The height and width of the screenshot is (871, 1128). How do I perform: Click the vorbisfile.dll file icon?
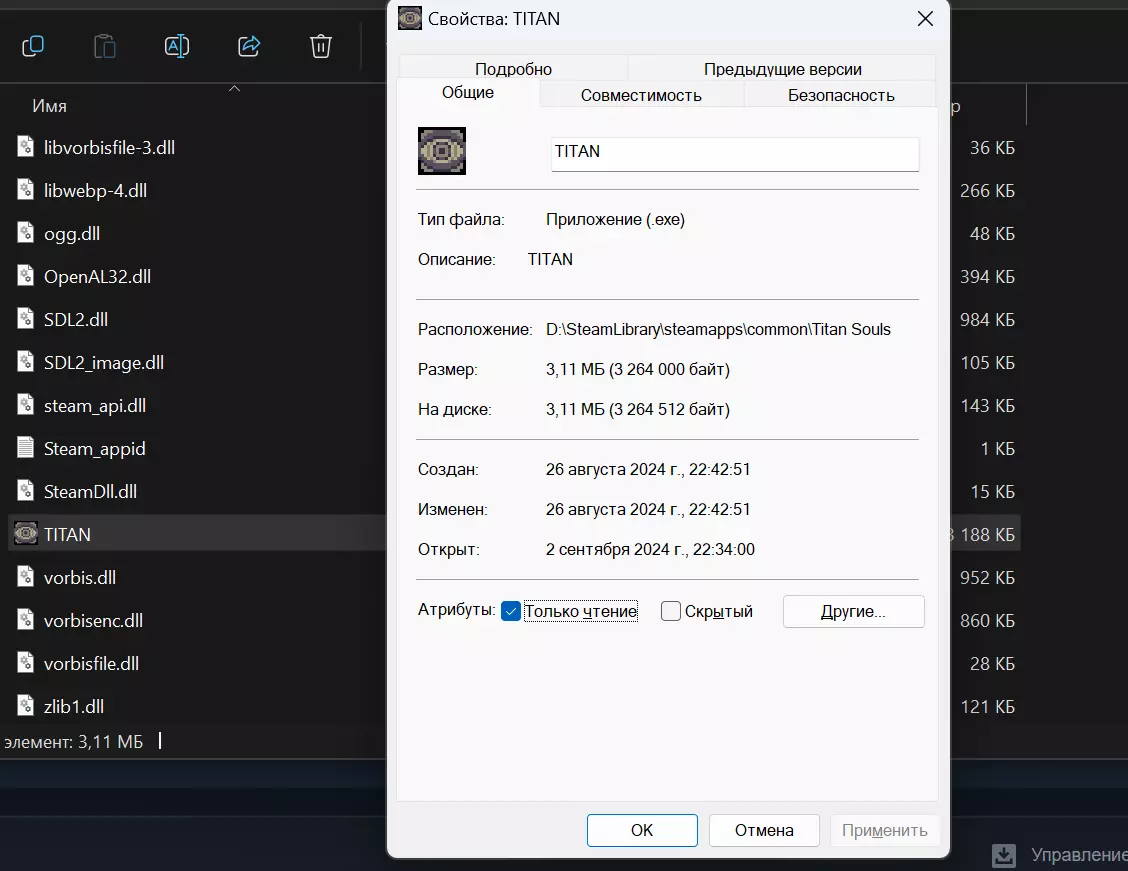tap(25, 663)
